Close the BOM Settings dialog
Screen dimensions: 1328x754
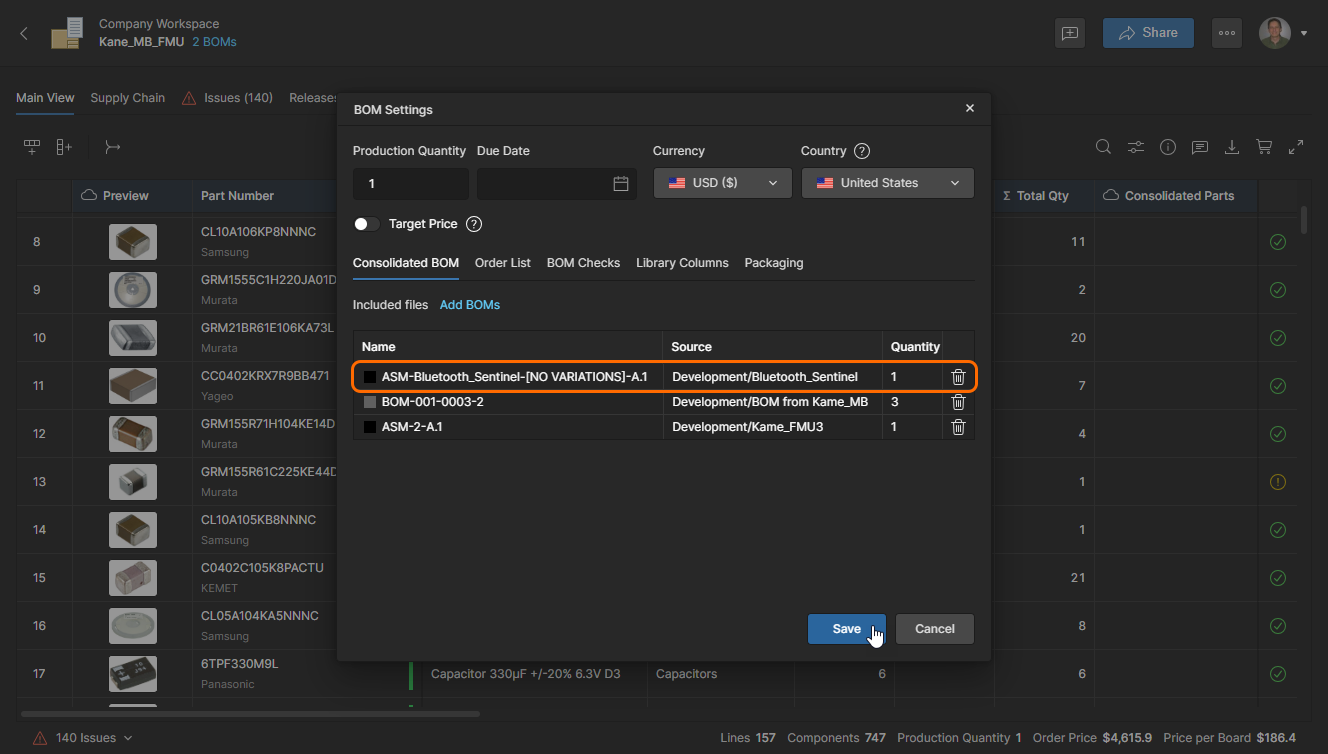click(970, 108)
